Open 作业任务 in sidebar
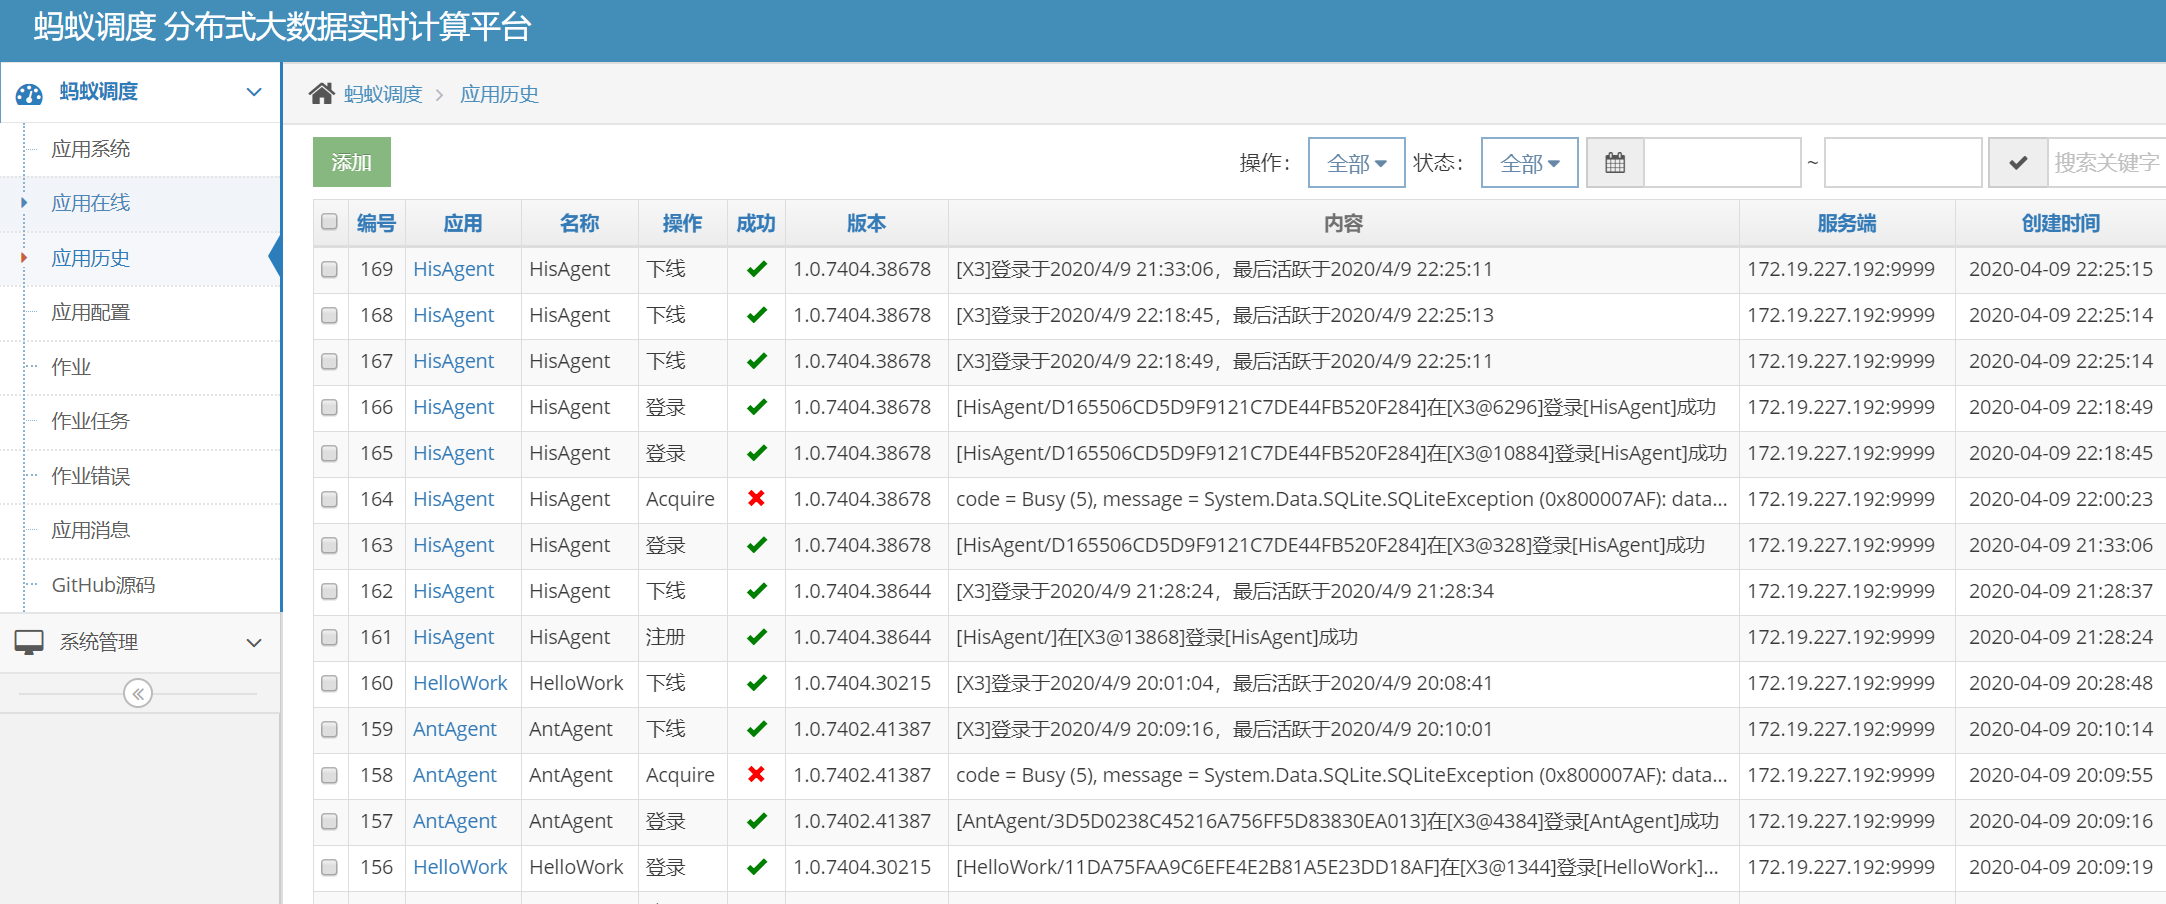This screenshot has width=2166, height=904. [91, 421]
